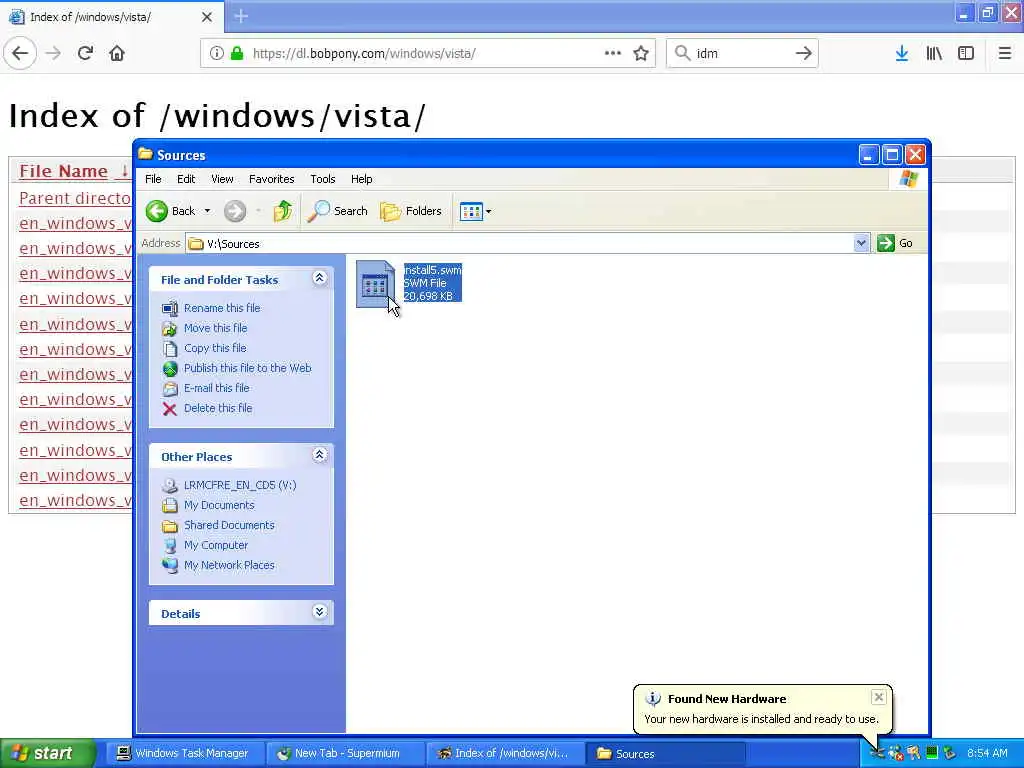Expand the Details panel
The image size is (1024, 768).
click(x=319, y=612)
